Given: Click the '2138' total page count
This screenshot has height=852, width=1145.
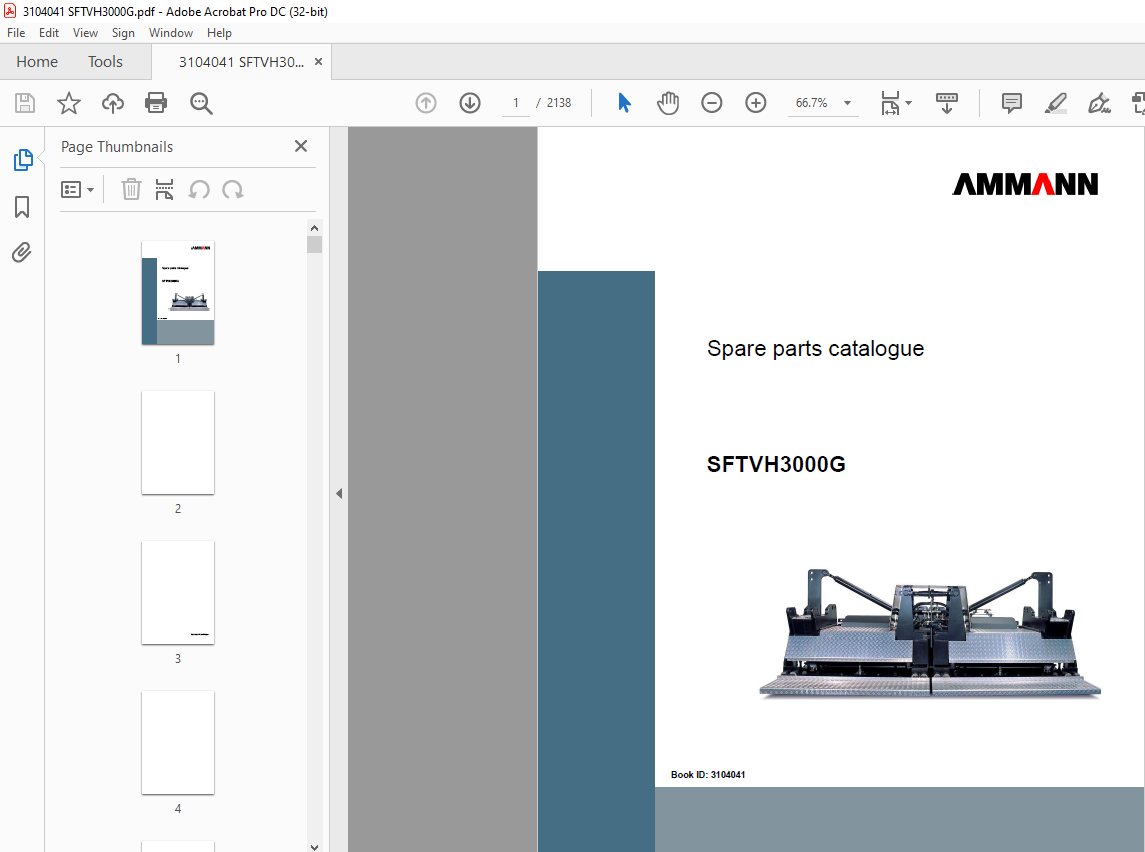Looking at the screenshot, I should tap(559, 103).
